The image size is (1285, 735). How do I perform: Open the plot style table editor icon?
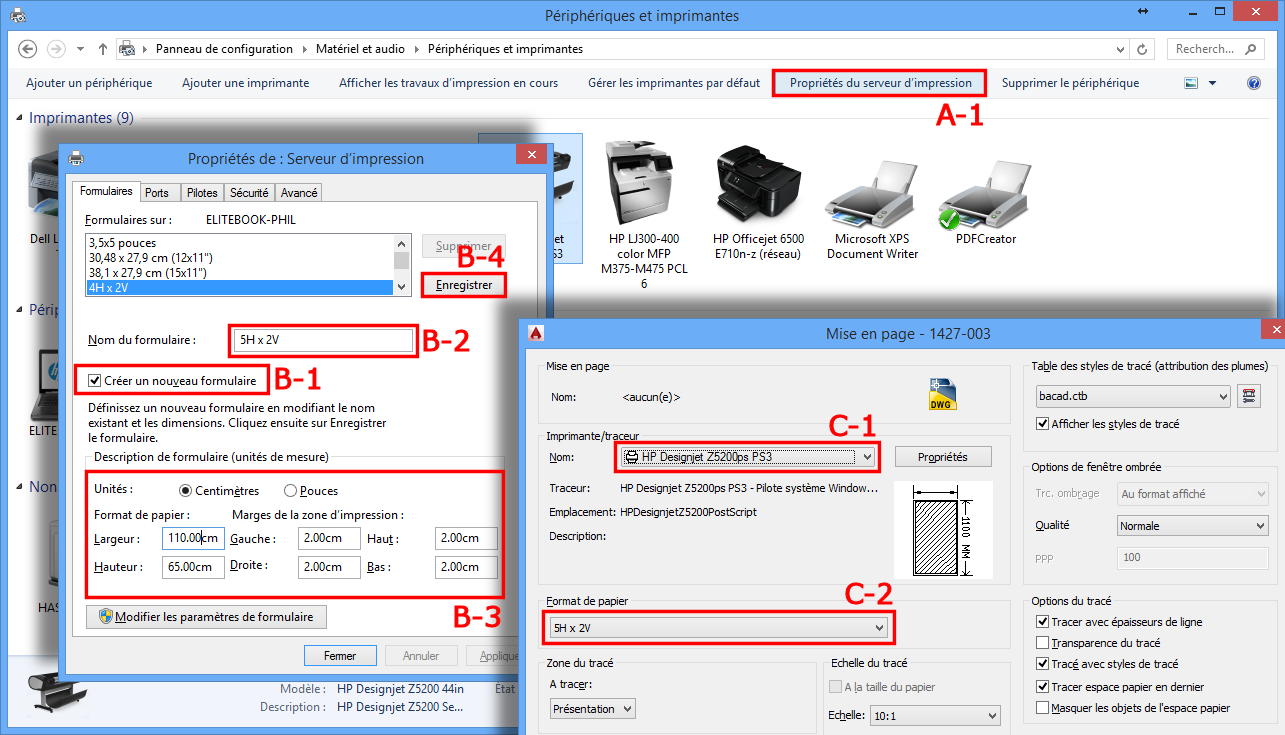(1248, 396)
